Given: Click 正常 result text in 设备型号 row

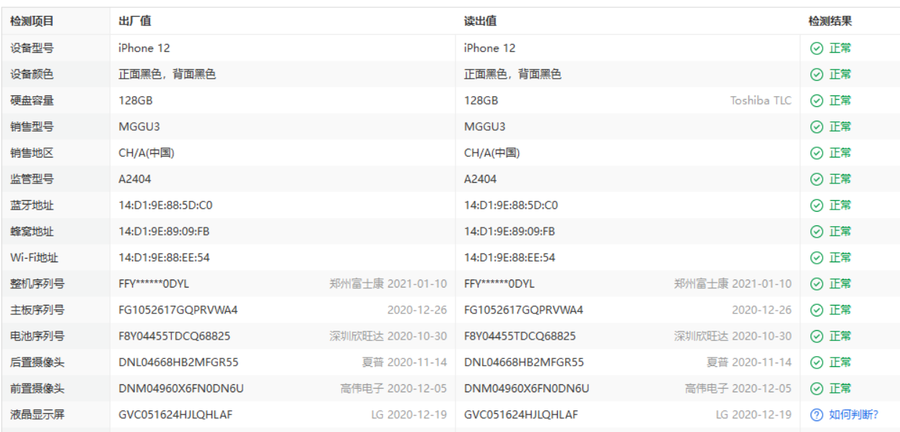Looking at the screenshot, I should (x=840, y=48).
